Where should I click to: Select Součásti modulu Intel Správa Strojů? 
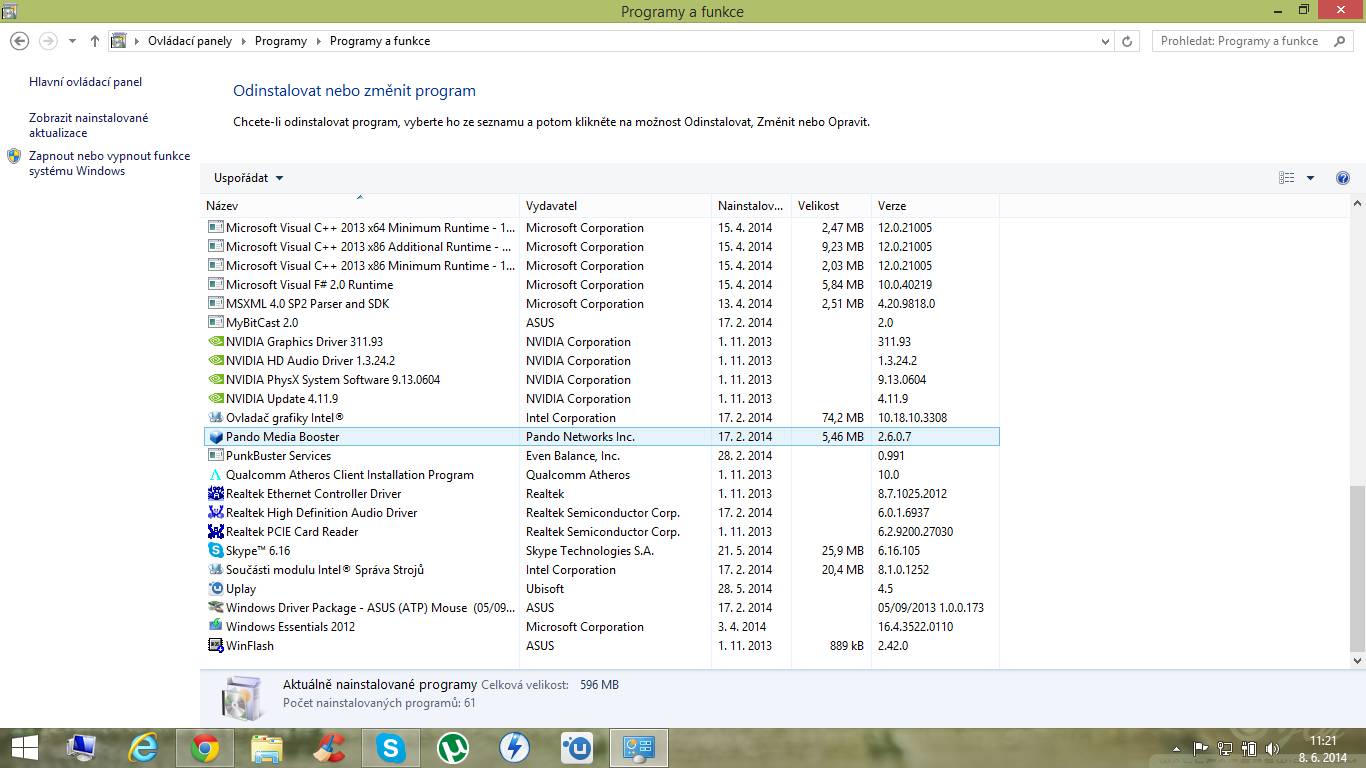coord(602,570)
